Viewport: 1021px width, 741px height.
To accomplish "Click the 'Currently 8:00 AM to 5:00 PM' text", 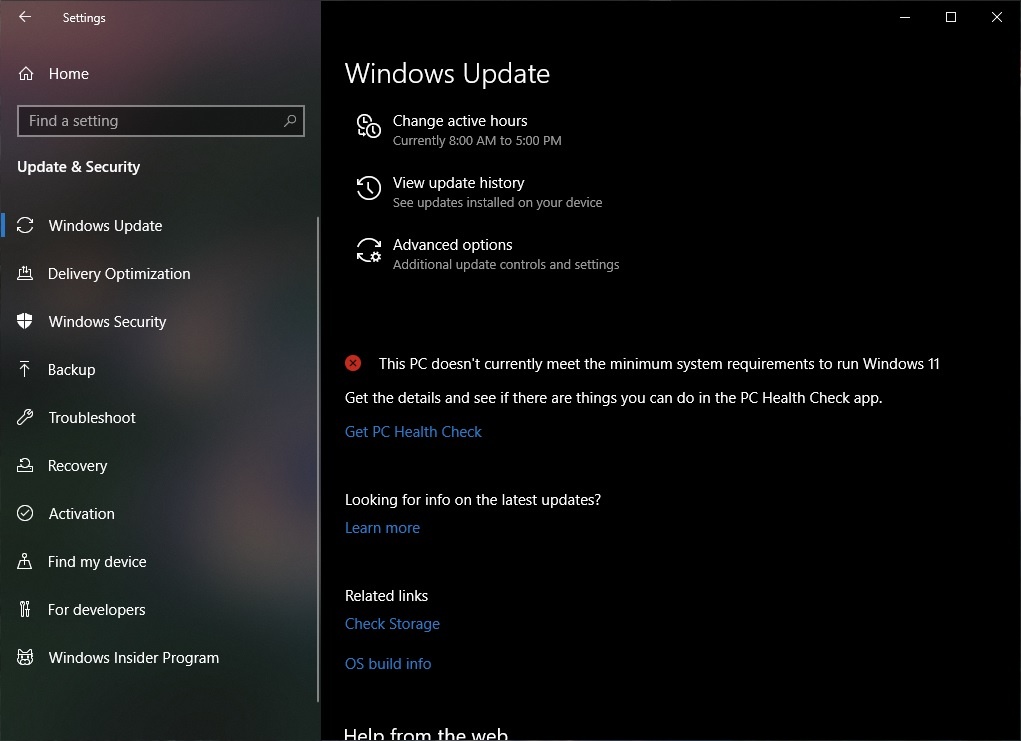I will pyautogui.click(x=477, y=141).
